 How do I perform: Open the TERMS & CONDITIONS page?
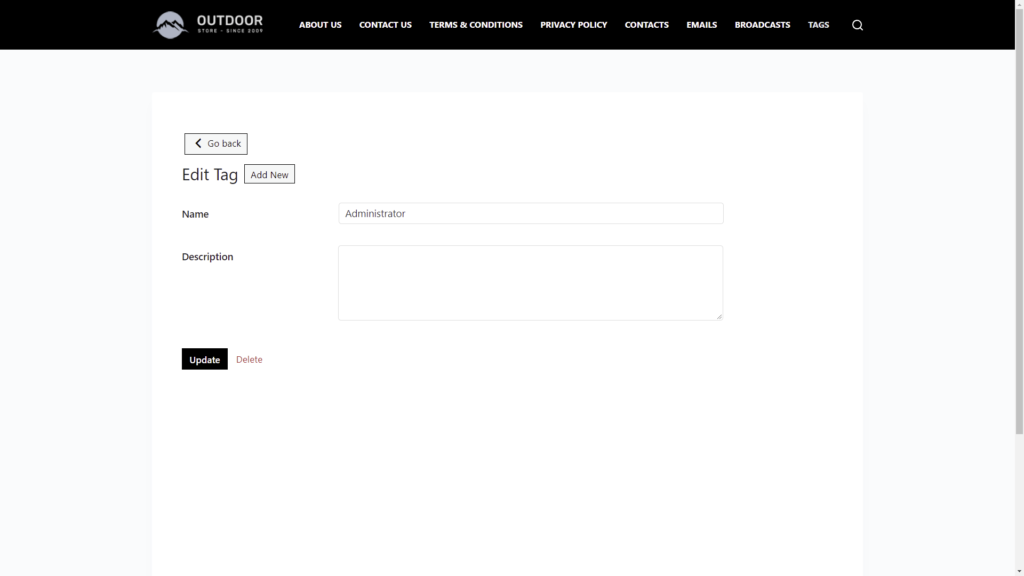476,24
